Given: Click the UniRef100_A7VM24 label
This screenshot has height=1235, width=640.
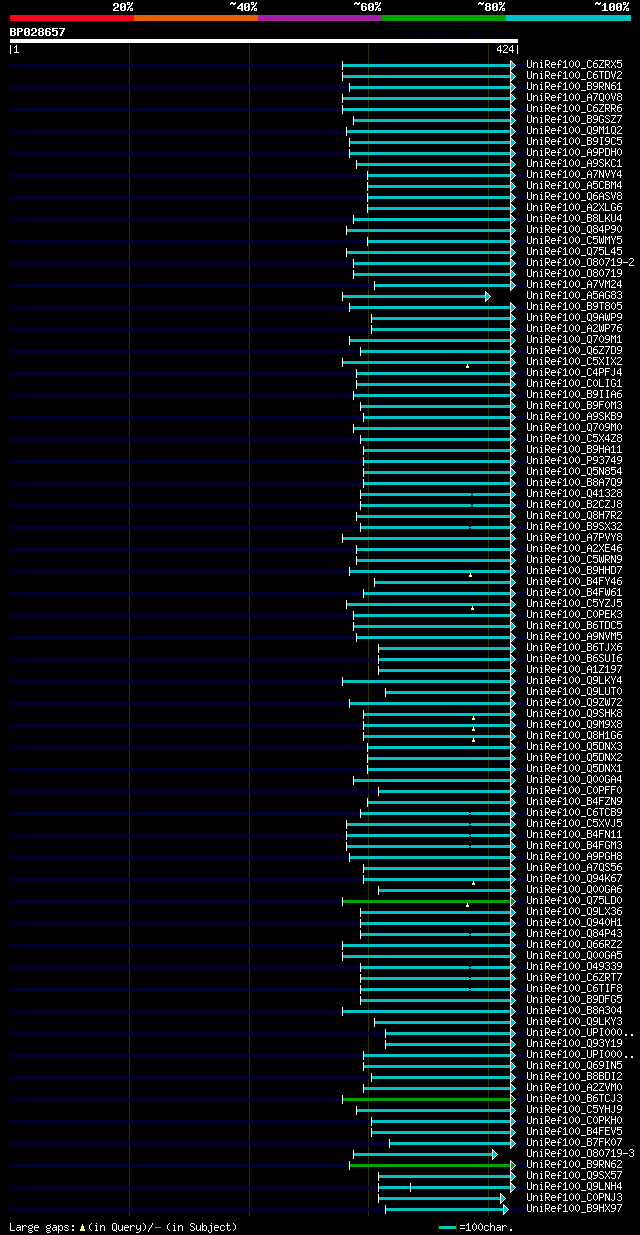Looking at the screenshot, I should tap(574, 284).
